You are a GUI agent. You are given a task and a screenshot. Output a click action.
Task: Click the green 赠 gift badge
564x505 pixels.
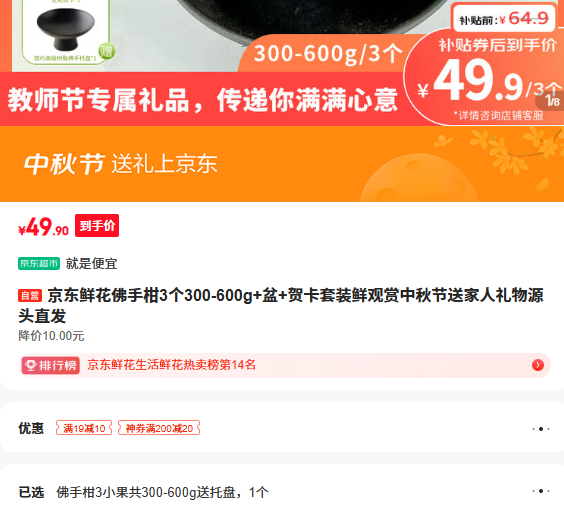pyautogui.click(x=106, y=51)
